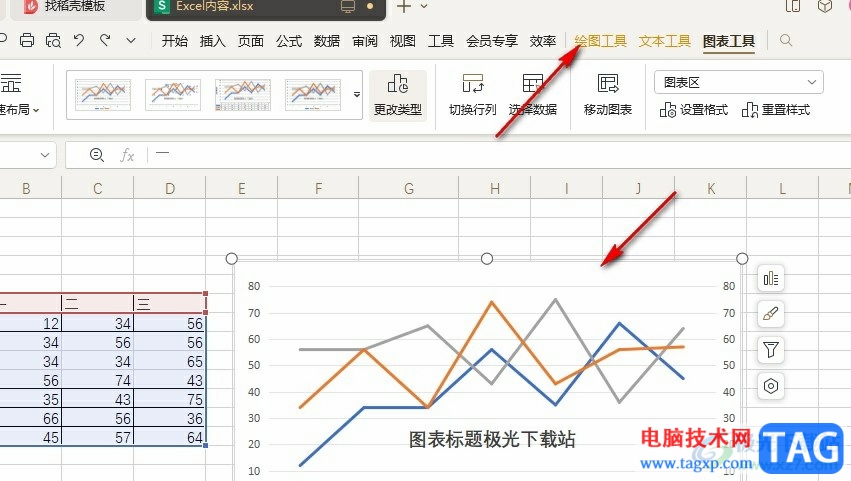Screen dimensions: 851x481
Task: Select the 图表工具 tab
Action: [728, 41]
